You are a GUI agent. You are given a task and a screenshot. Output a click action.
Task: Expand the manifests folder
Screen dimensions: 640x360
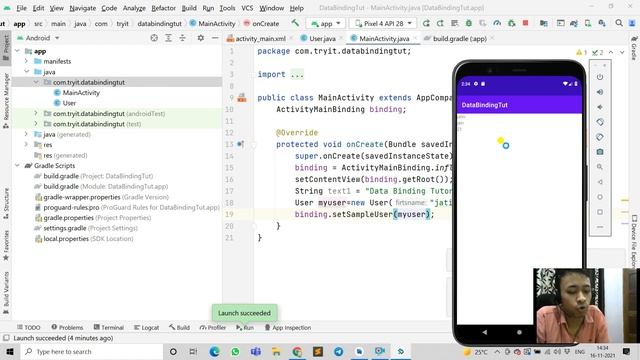click(x=27, y=61)
